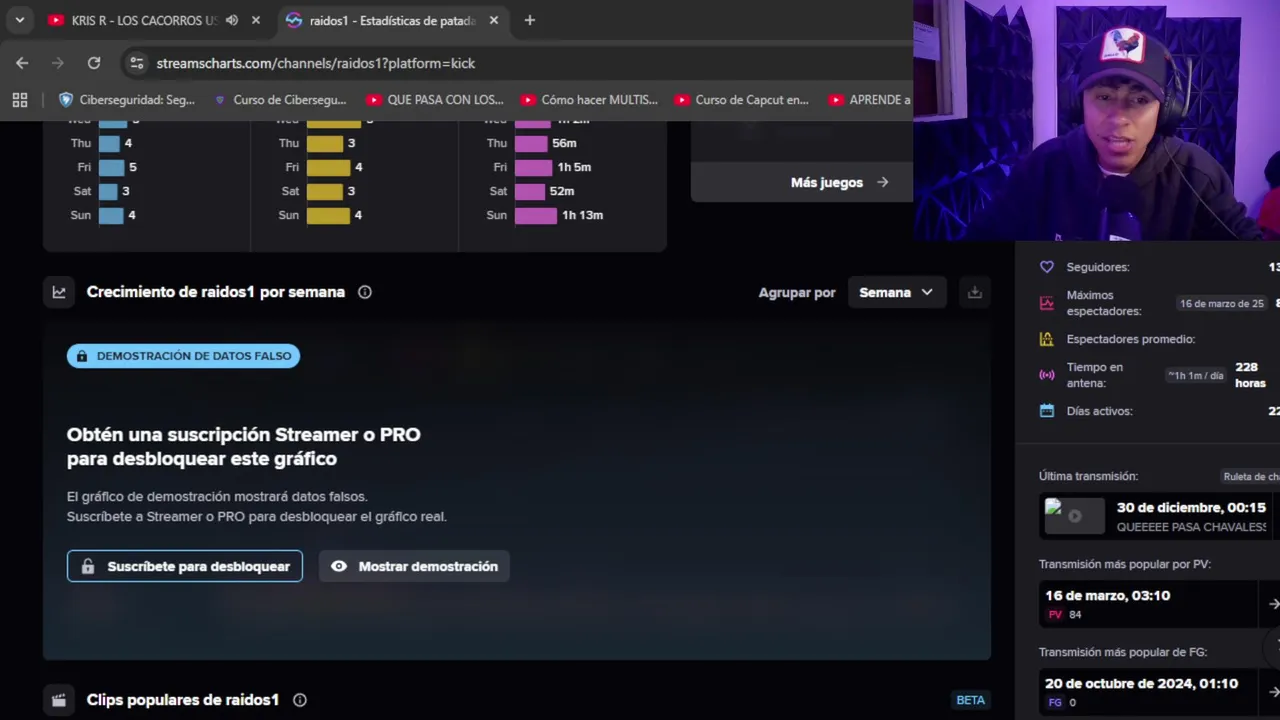Image resolution: width=1280 pixels, height=720 pixels.
Task: Go back to the previous page
Action: click(22, 63)
